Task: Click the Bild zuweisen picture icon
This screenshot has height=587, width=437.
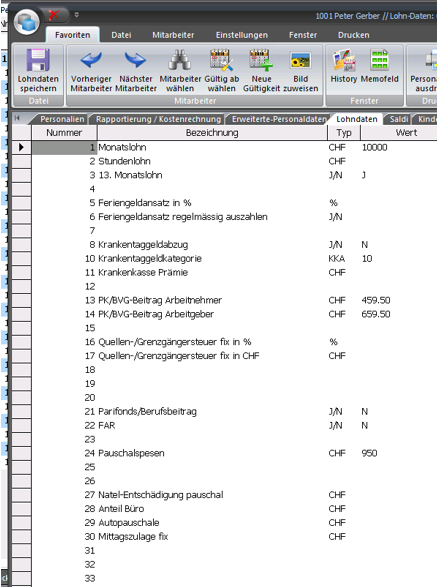Action: [x=301, y=61]
